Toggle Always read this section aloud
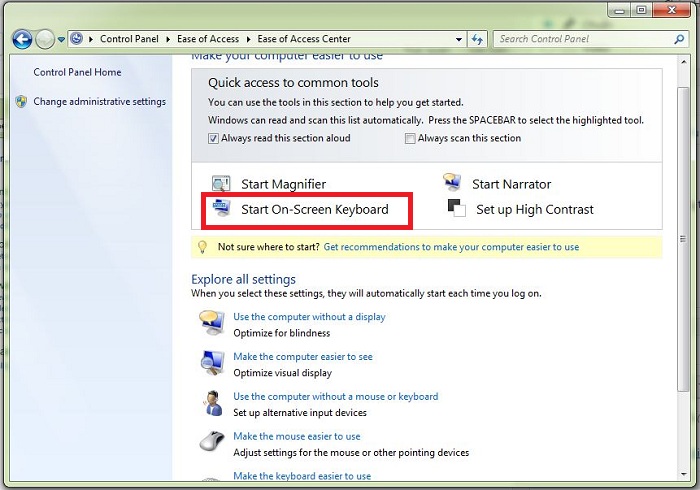 click(x=213, y=139)
